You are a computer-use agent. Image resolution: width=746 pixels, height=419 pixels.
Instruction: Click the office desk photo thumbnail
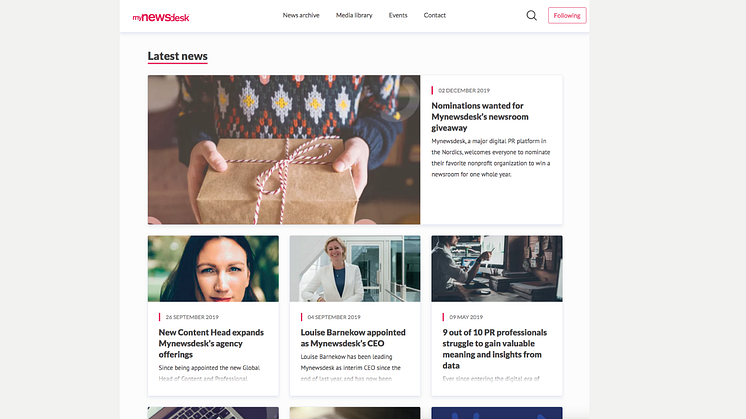point(497,269)
